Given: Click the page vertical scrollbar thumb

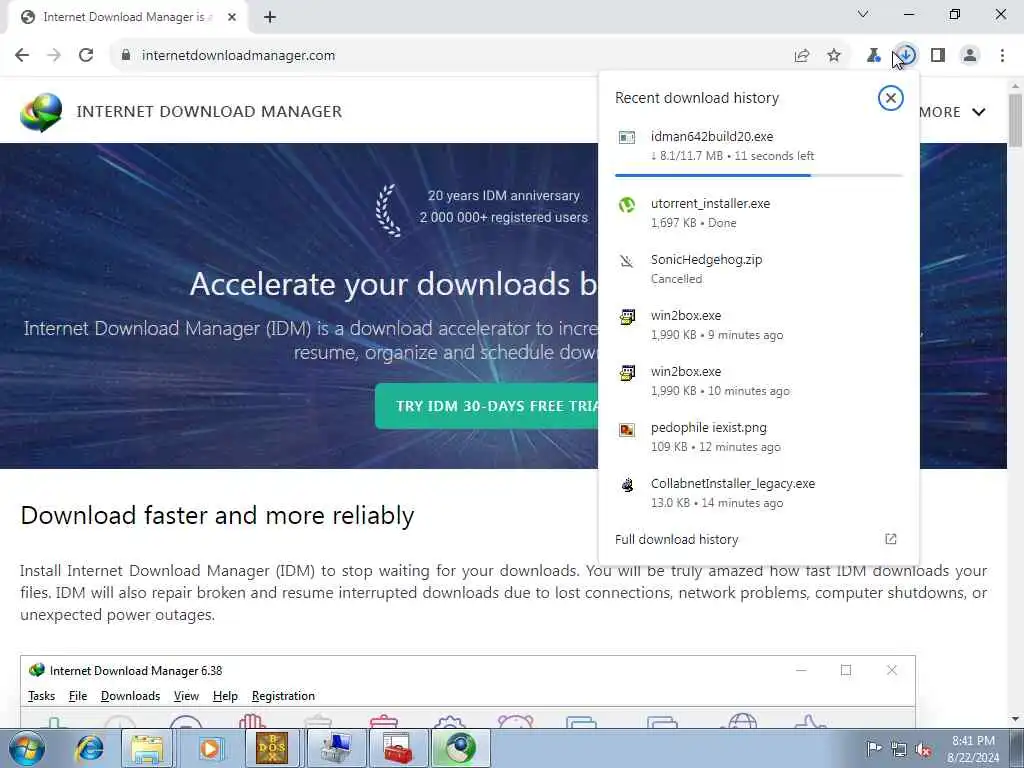Looking at the screenshot, I should click(x=1016, y=120).
